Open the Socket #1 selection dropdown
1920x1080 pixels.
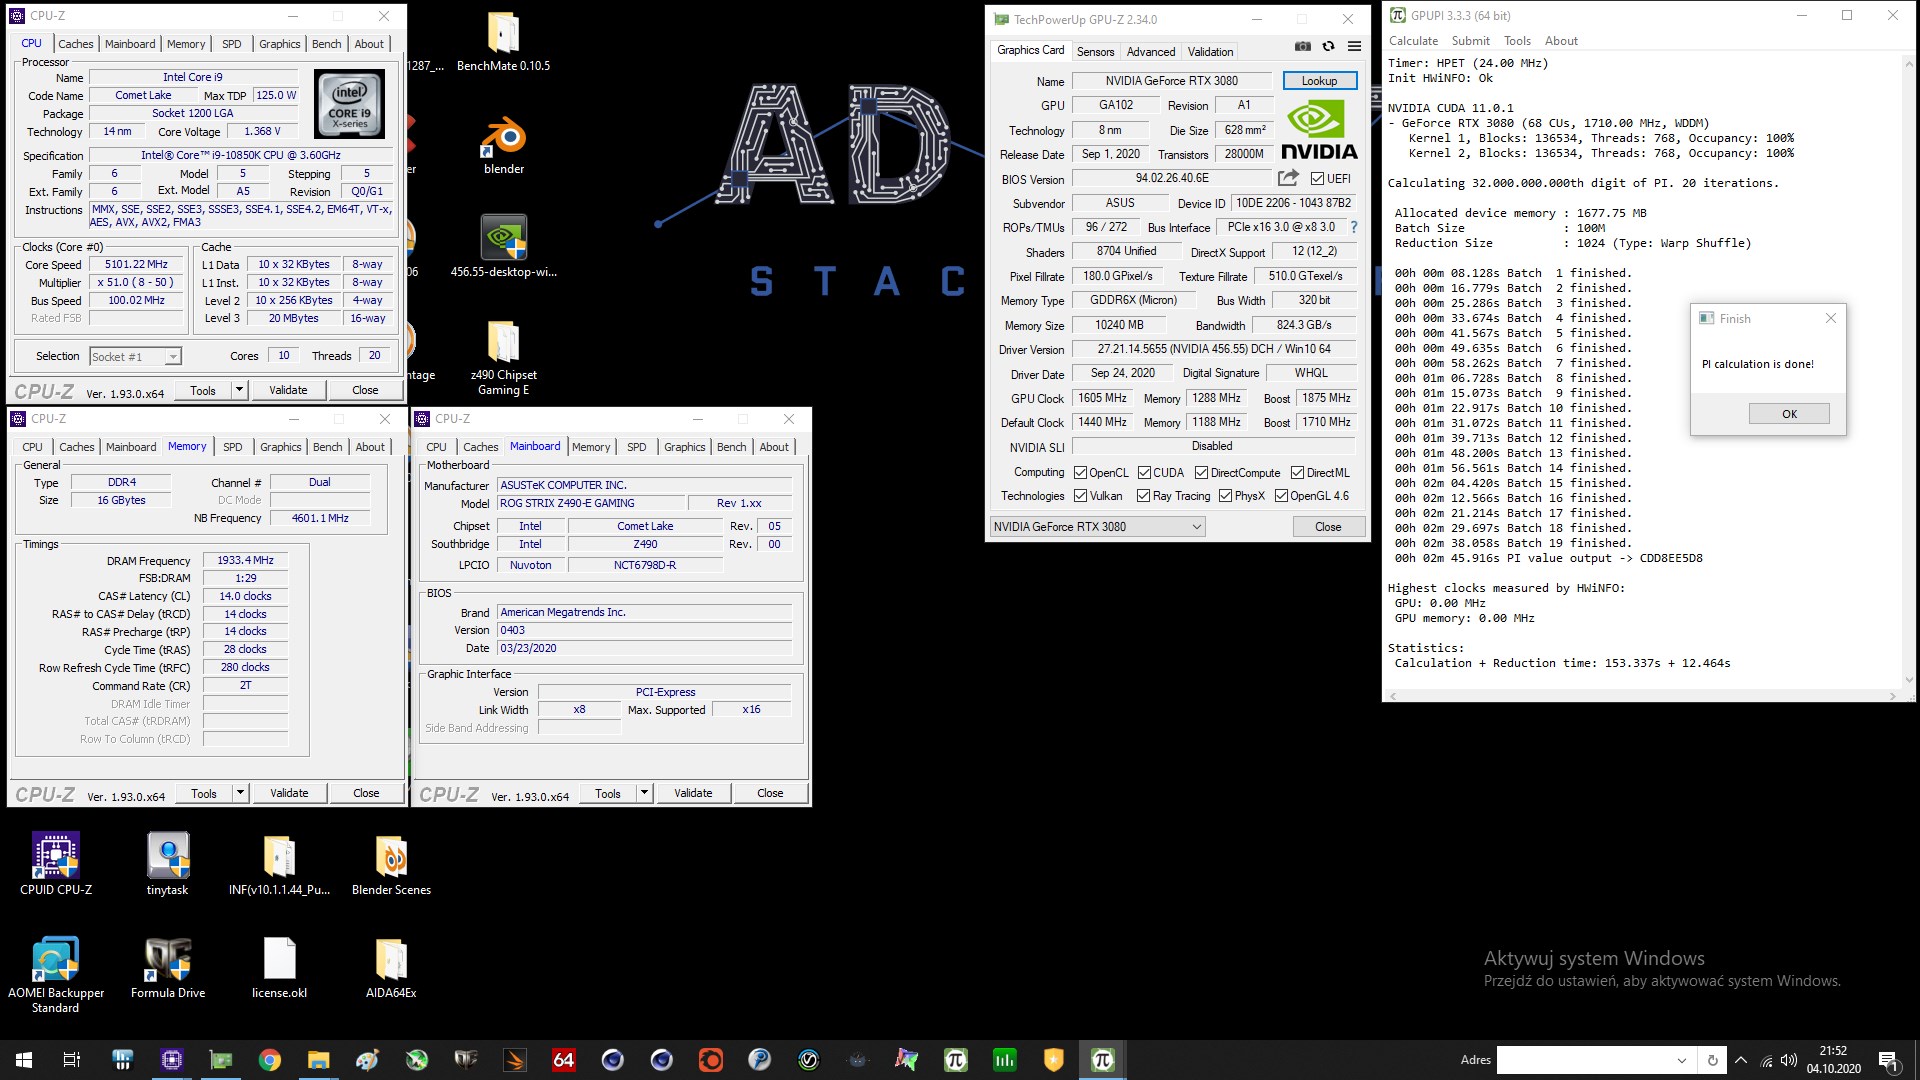tap(135, 357)
